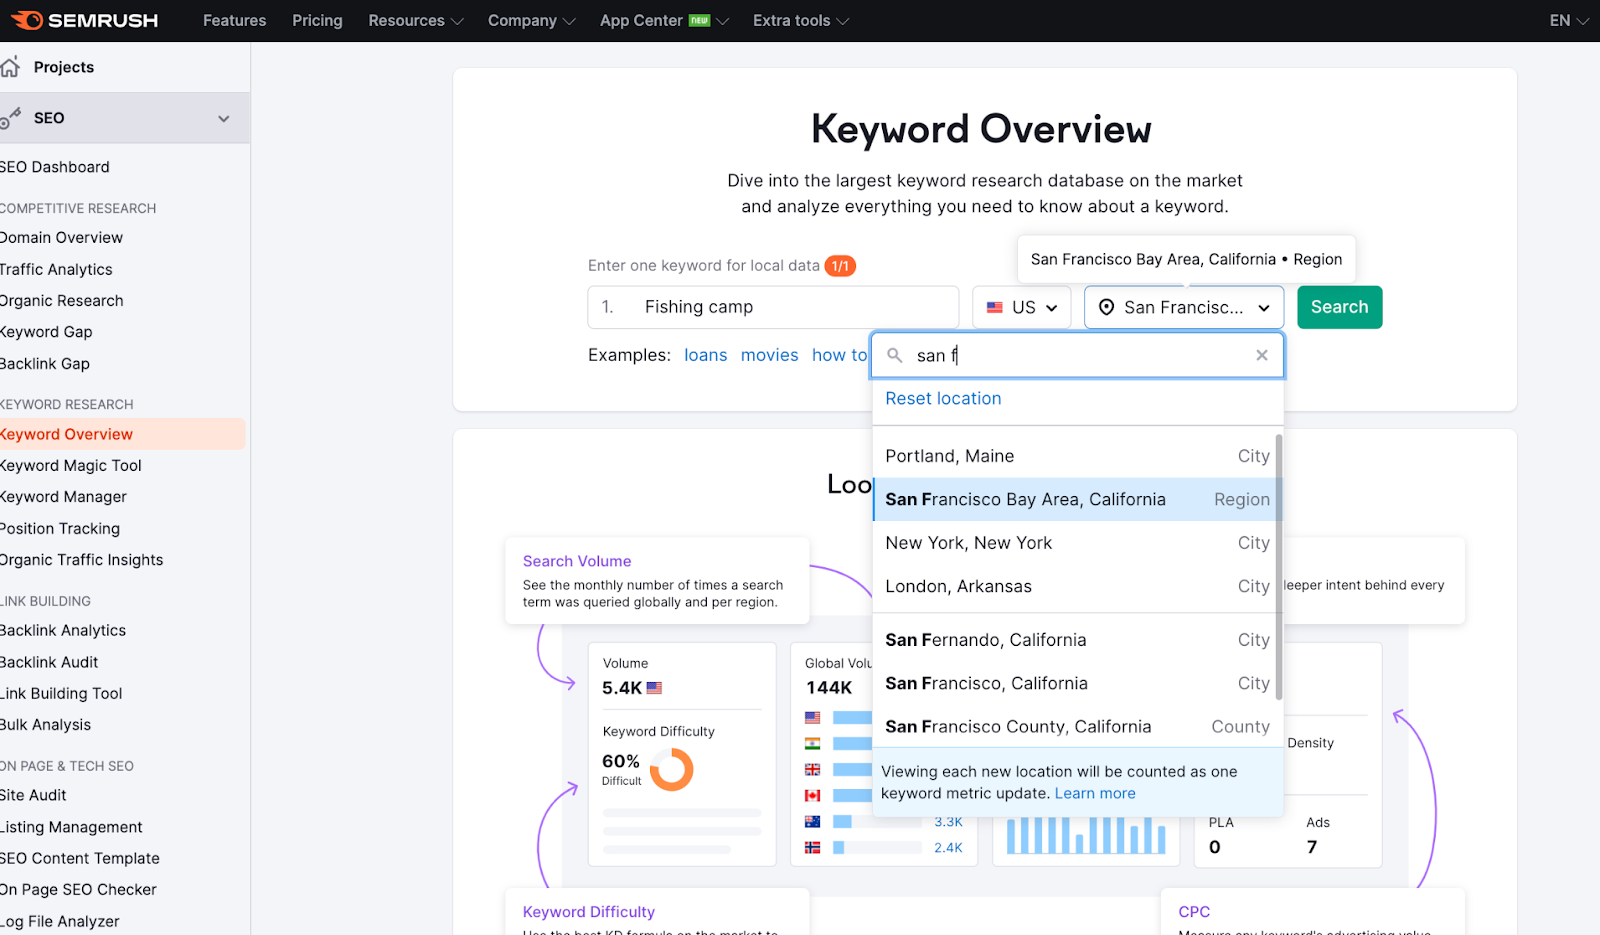Click the 3.3K global volume value

pyautogui.click(x=948, y=822)
